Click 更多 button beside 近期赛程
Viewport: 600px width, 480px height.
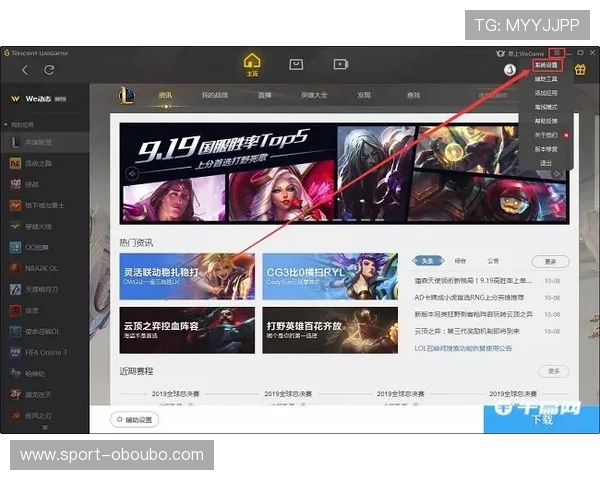(554, 371)
